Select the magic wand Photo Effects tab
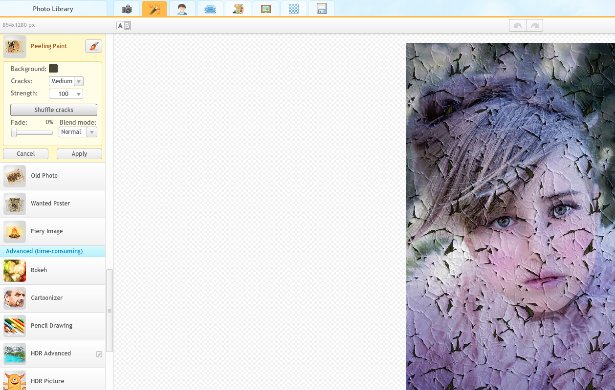The image size is (615, 390). click(155, 9)
